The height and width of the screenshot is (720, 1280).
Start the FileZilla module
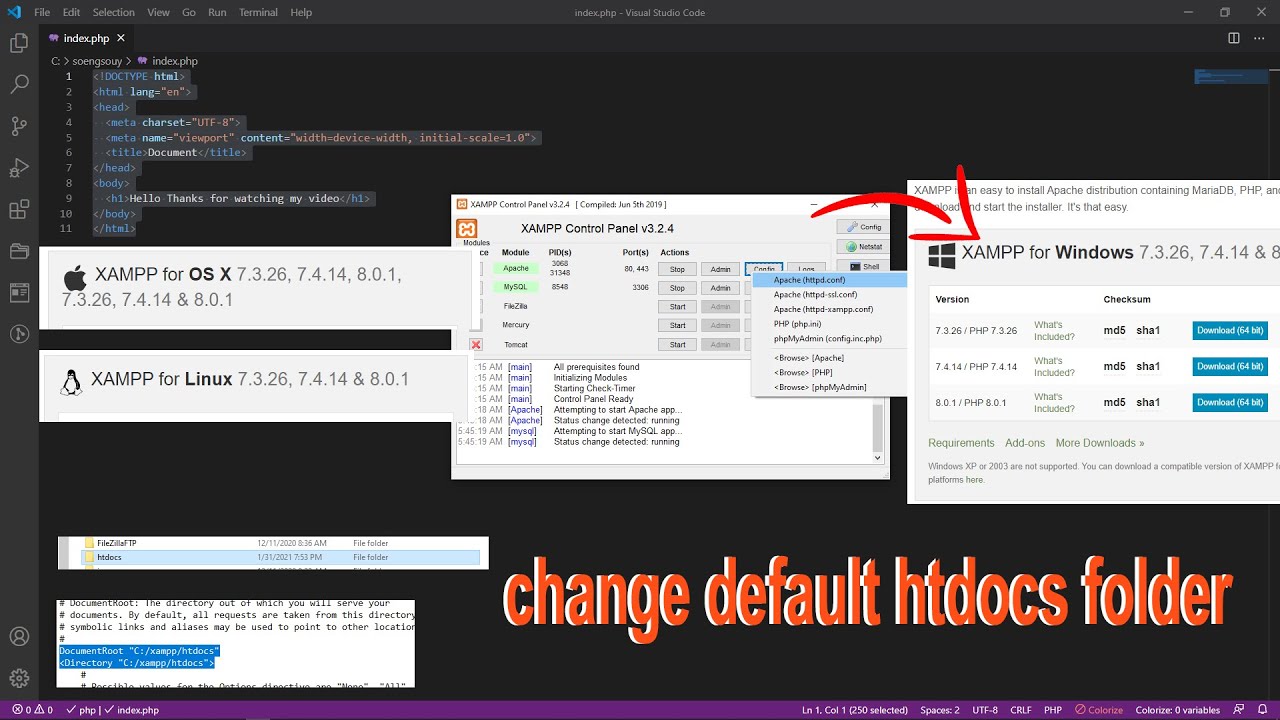tap(677, 307)
